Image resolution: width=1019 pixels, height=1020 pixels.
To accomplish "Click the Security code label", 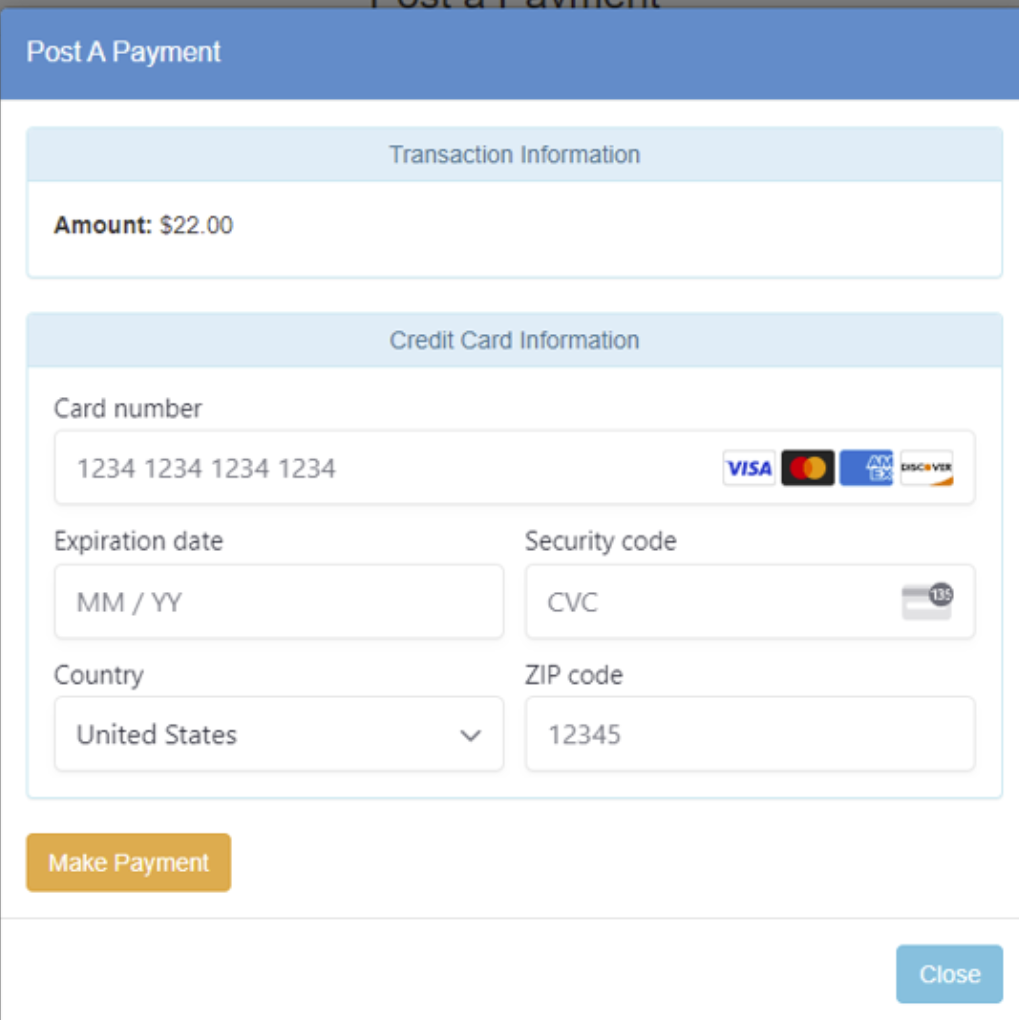I will coord(601,541).
